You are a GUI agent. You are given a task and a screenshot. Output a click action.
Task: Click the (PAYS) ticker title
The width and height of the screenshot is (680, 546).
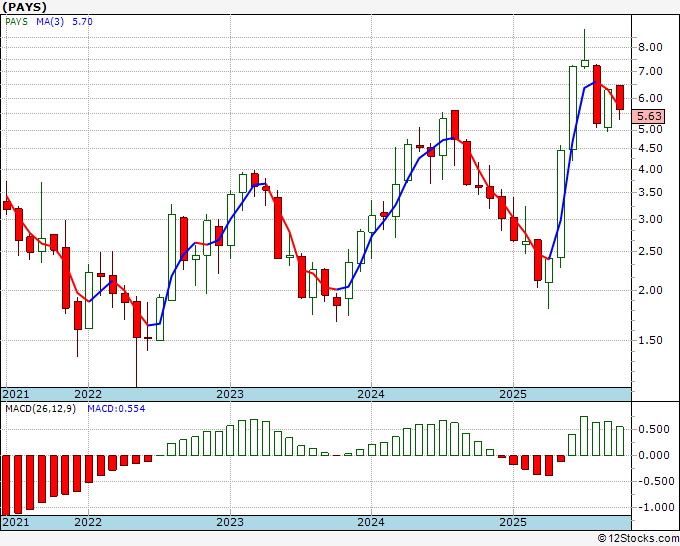click(x=24, y=7)
